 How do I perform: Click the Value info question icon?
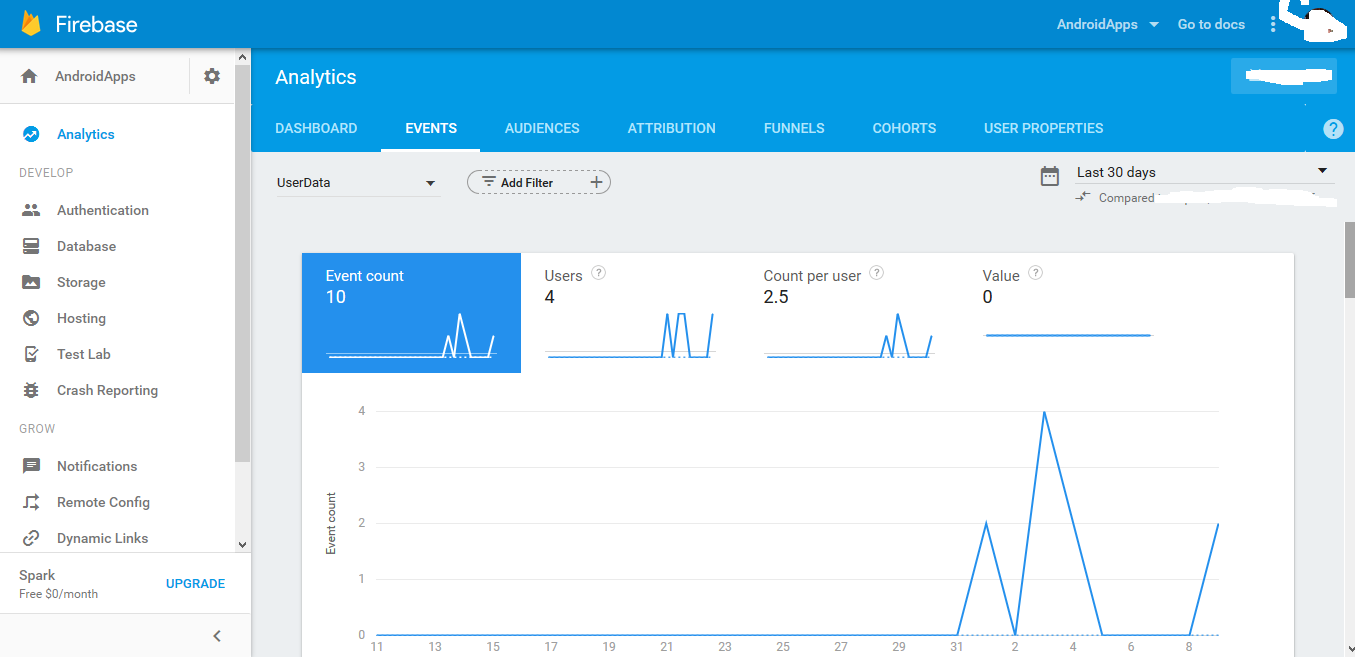point(1036,272)
